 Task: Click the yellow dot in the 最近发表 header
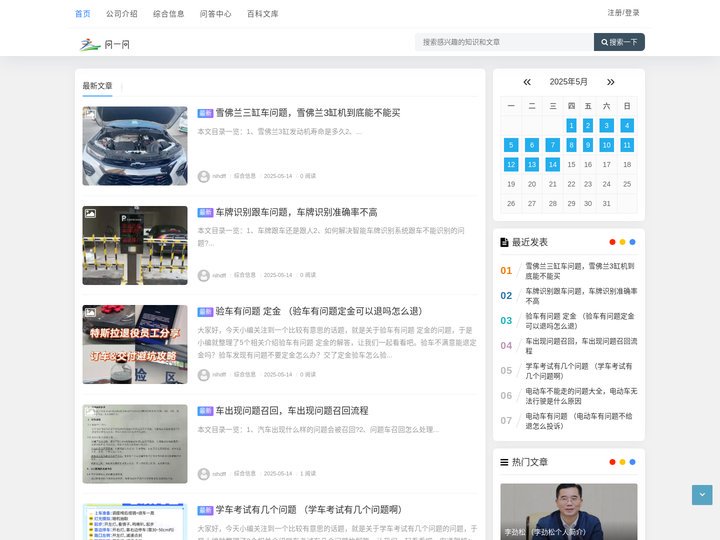[x=622, y=242]
